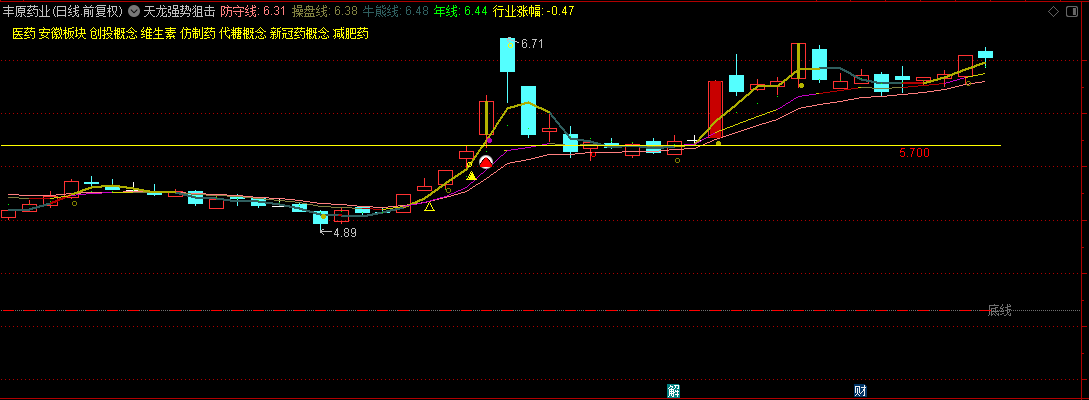Open the 仿制药 concept tag
The width and height of the screenshot is (1089, 400).
click(197, 33)
